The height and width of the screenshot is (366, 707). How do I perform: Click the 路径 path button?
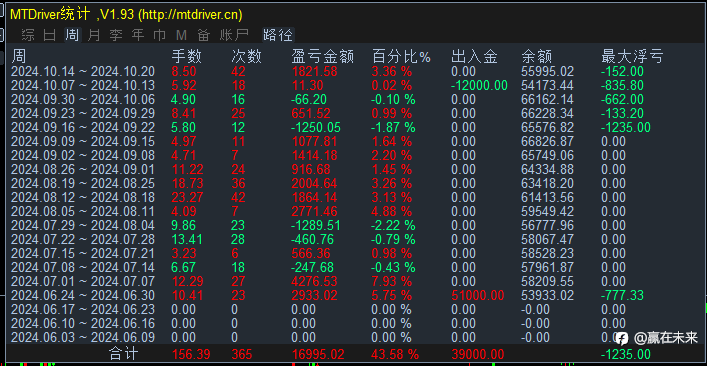pyautogui.click(x=278, y=35)
